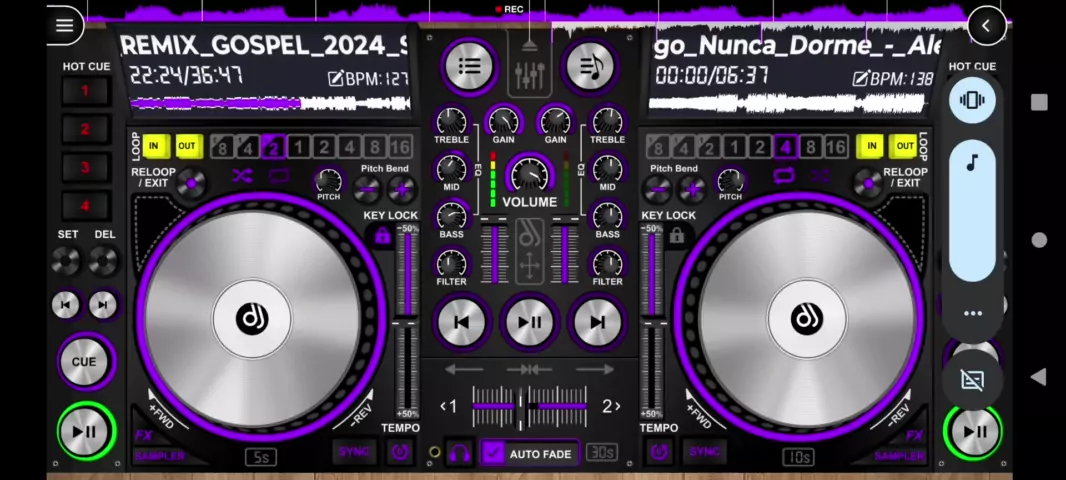Click left deck shuffle icon

click(x=242, y=176)
